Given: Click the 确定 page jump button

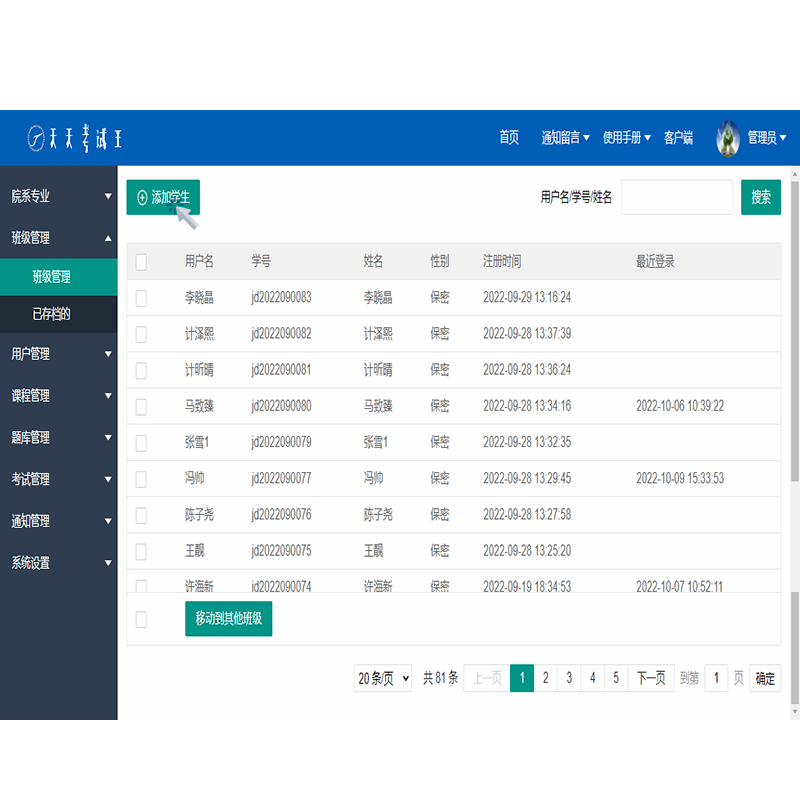Looking at the screenshot, I should pos(765,678).
